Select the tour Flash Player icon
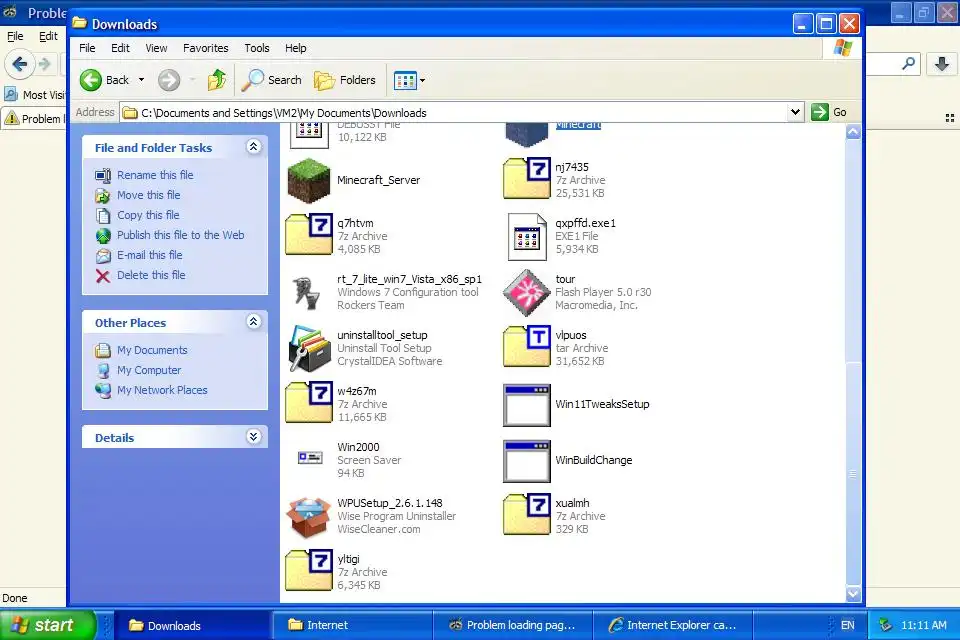This screenshot has width=960, height=640. point(527,292)
